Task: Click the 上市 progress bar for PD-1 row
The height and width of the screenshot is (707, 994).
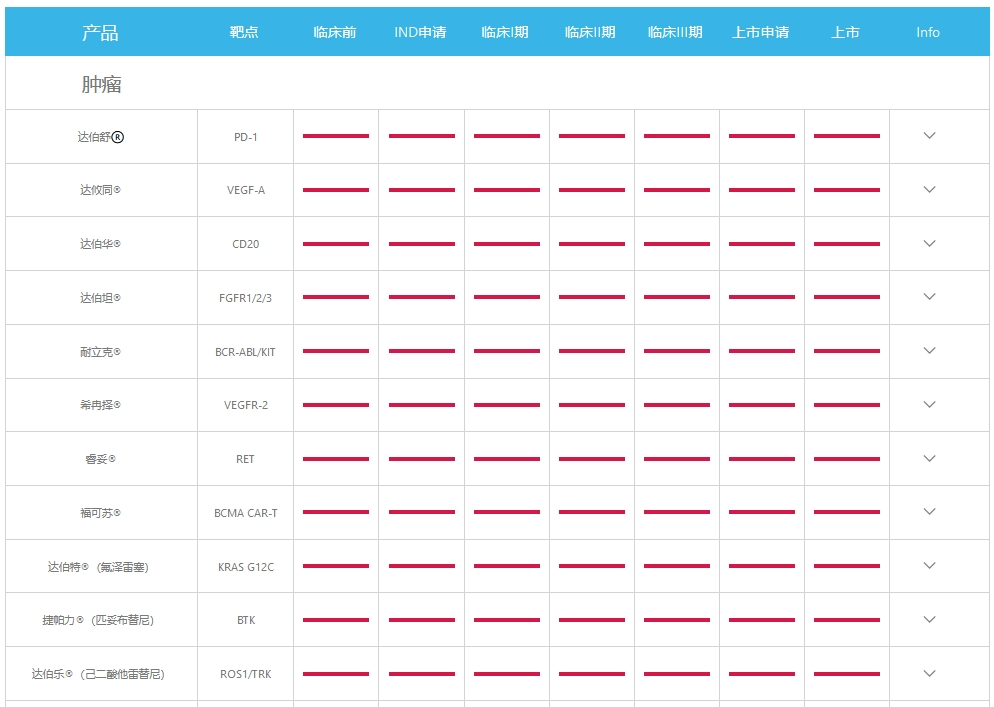Action: point(846,136)
